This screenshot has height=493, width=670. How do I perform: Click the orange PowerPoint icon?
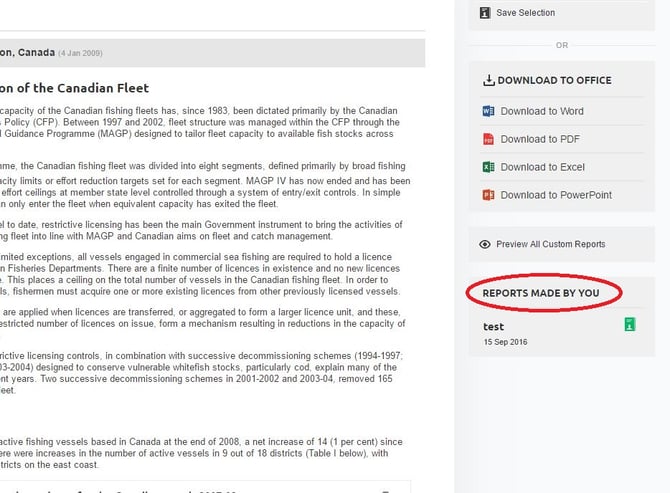coord(487,195)
